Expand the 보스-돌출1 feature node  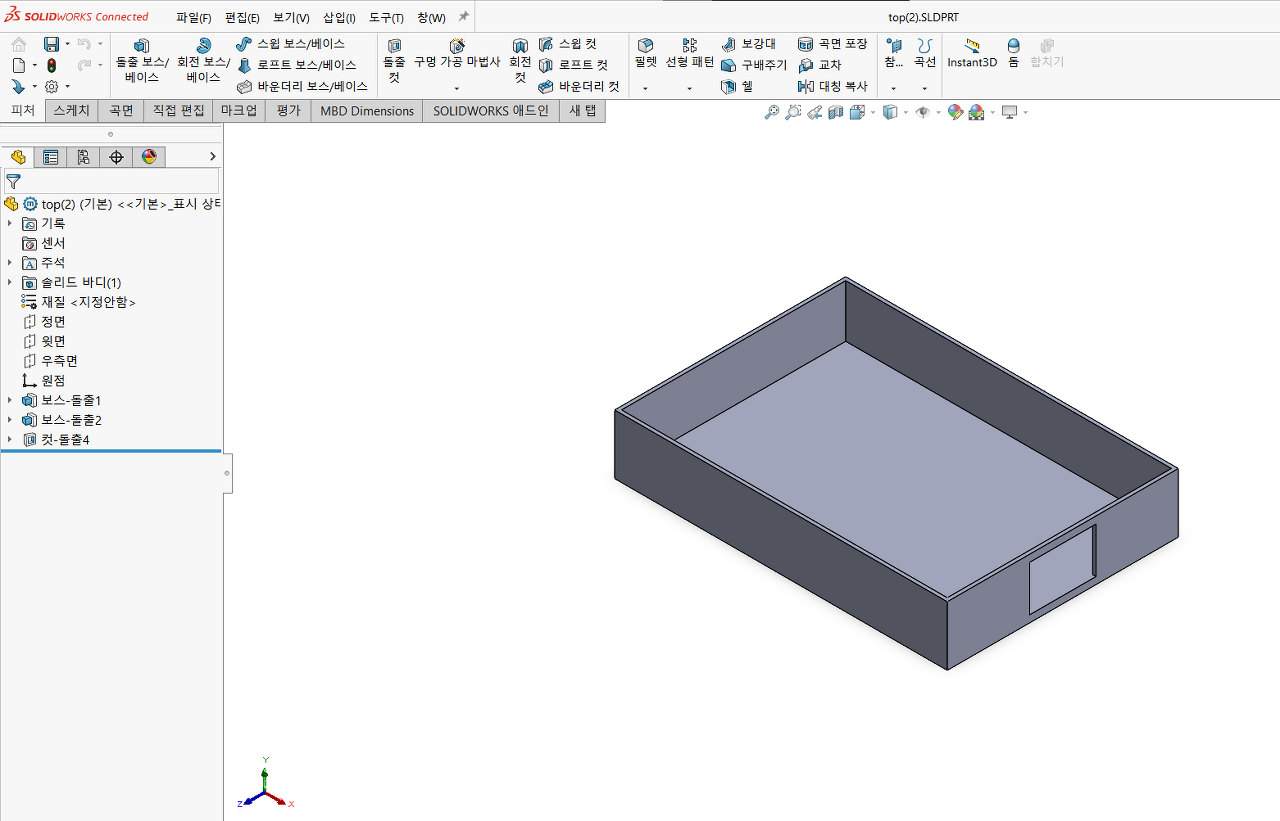click(x=10, y=400)
